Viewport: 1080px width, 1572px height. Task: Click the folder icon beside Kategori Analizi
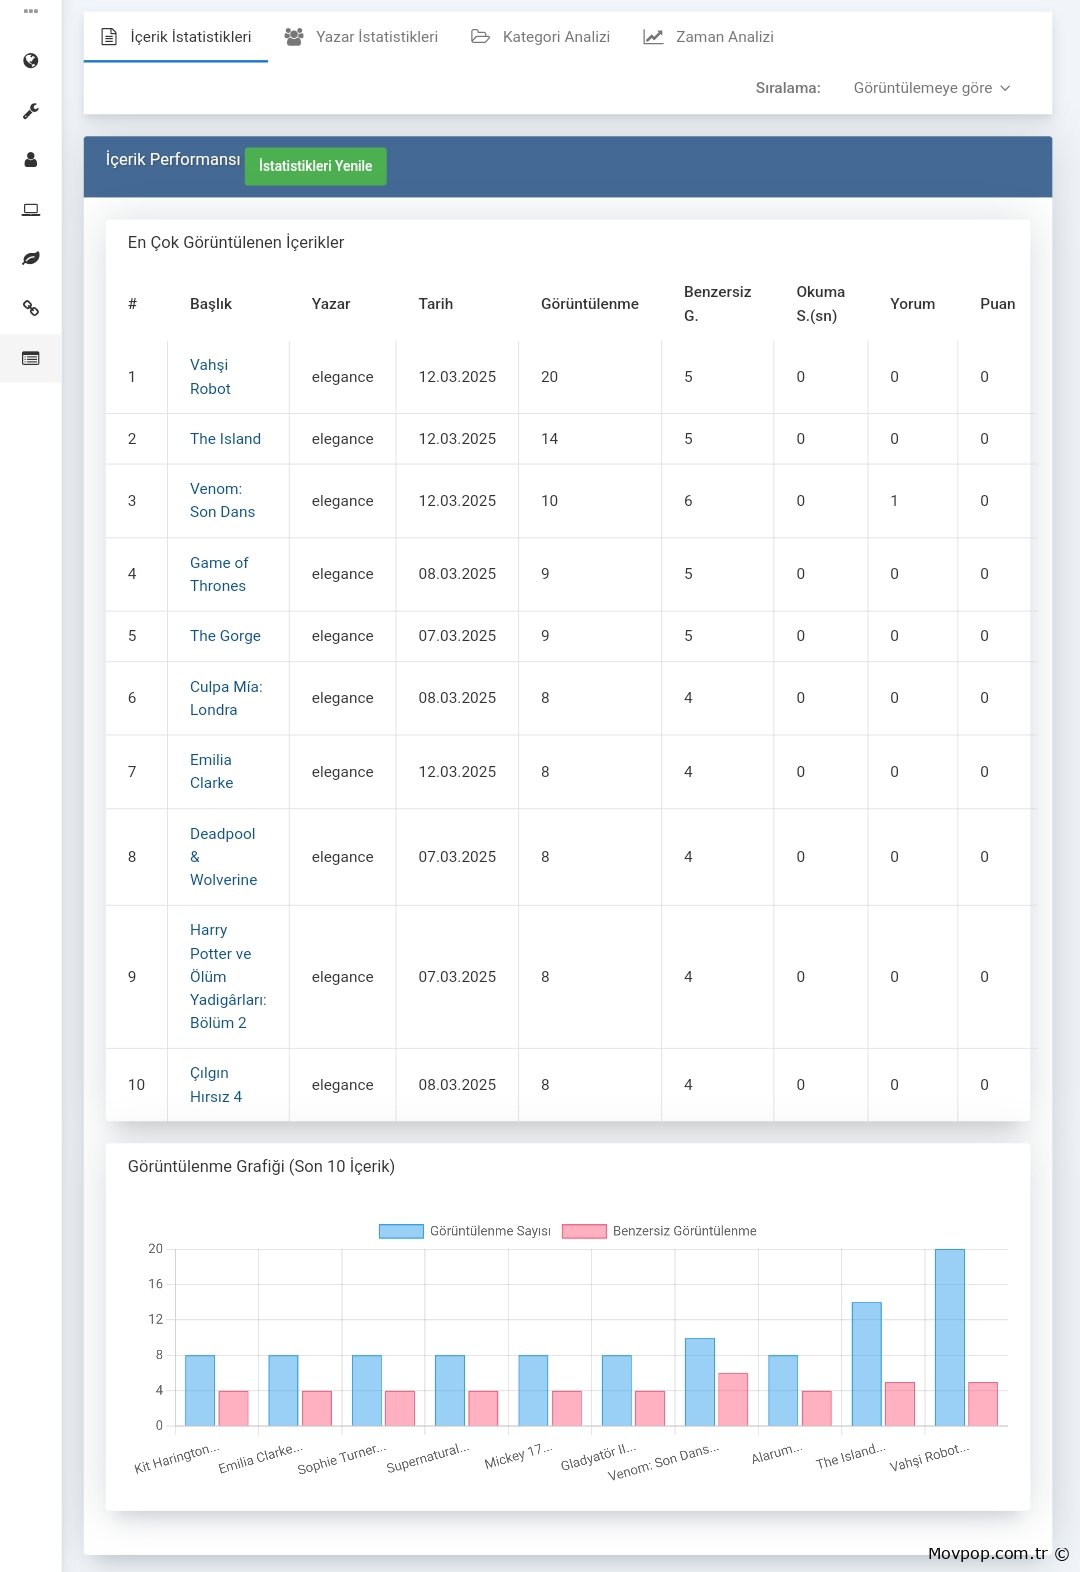[480, 37]
